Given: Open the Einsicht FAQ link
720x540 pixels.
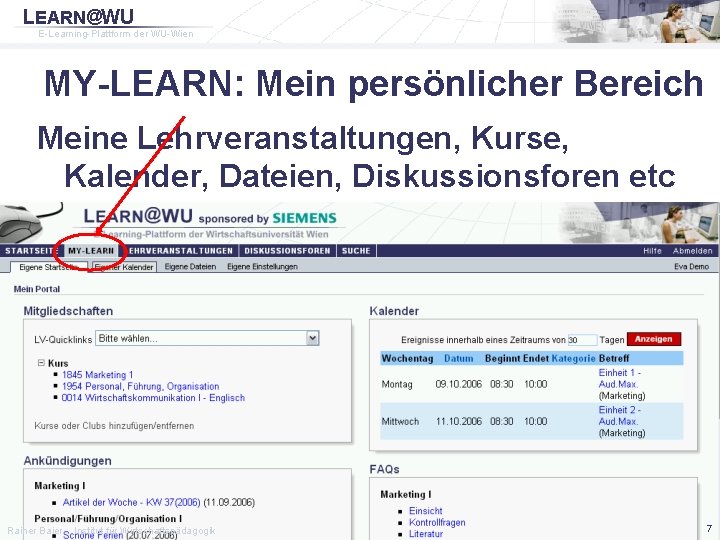Looking at the screenshot, I should [x=426, y=511].
